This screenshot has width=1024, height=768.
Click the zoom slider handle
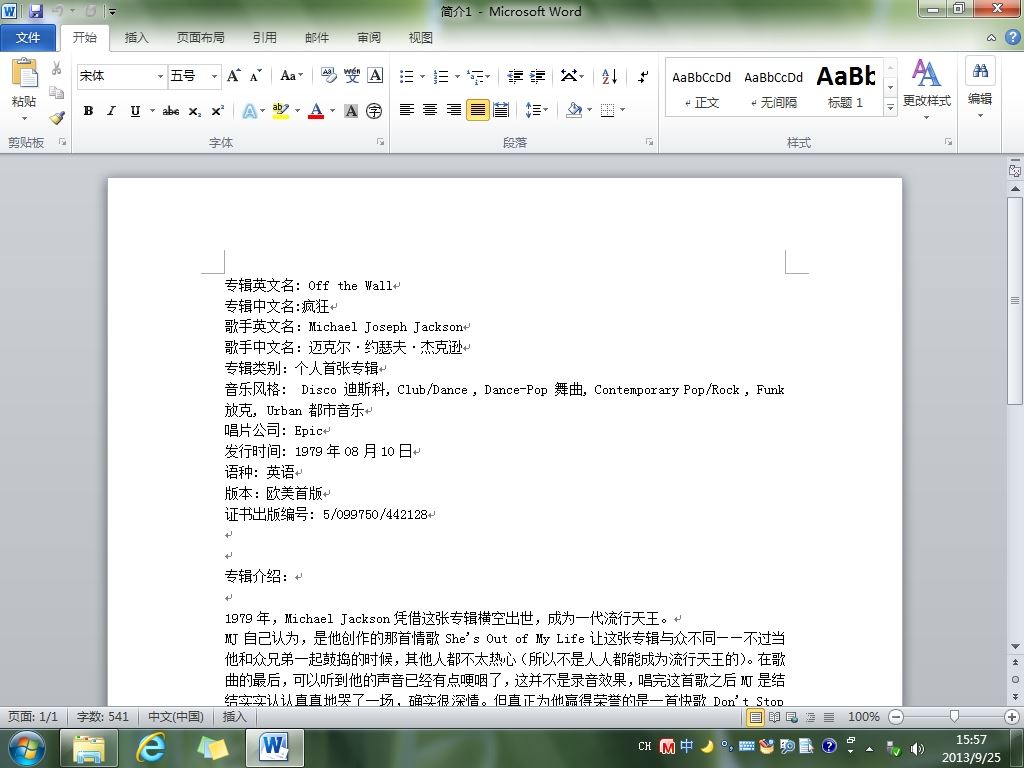[954, 717]
